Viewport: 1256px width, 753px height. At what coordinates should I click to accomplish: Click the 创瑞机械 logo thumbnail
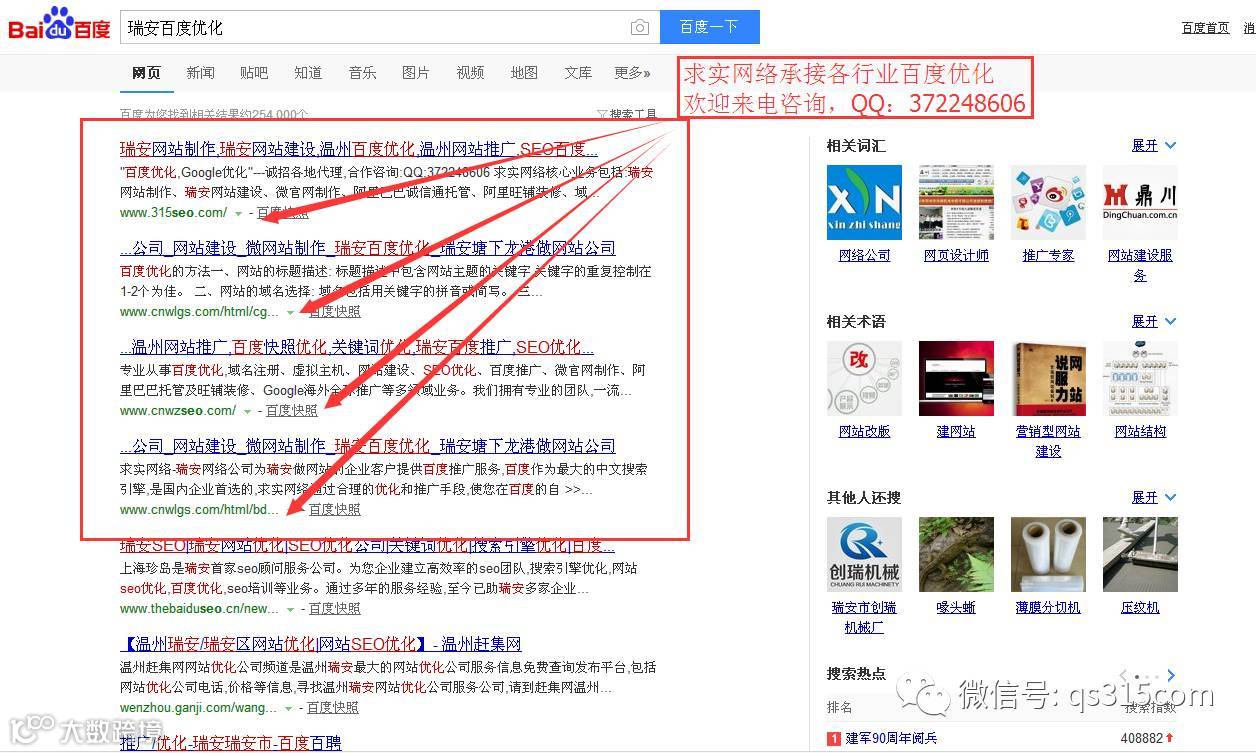tap(864, 555)
